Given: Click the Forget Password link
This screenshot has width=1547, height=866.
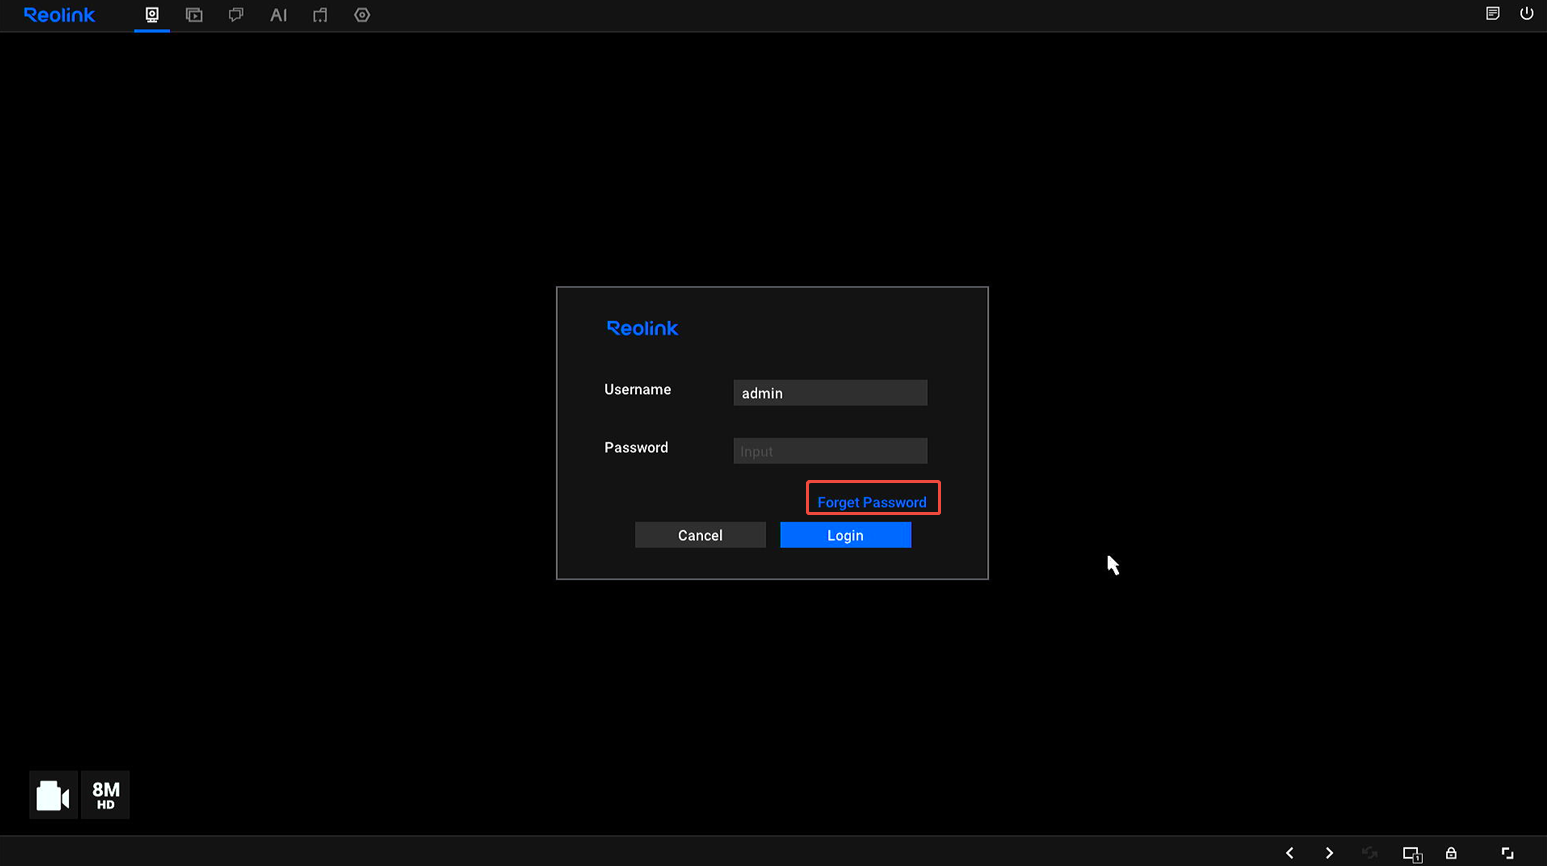Looking at the screenshot, I should [872, 502].
